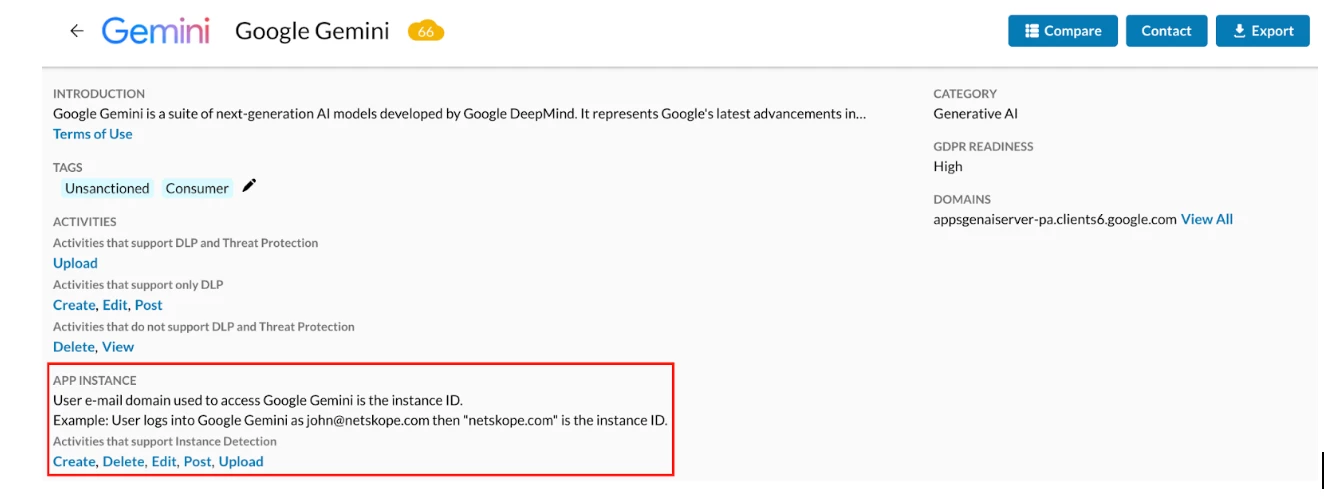Screen dimensions: 1324x496
Task: Open View All domains link
Action: pos(1207,219)
